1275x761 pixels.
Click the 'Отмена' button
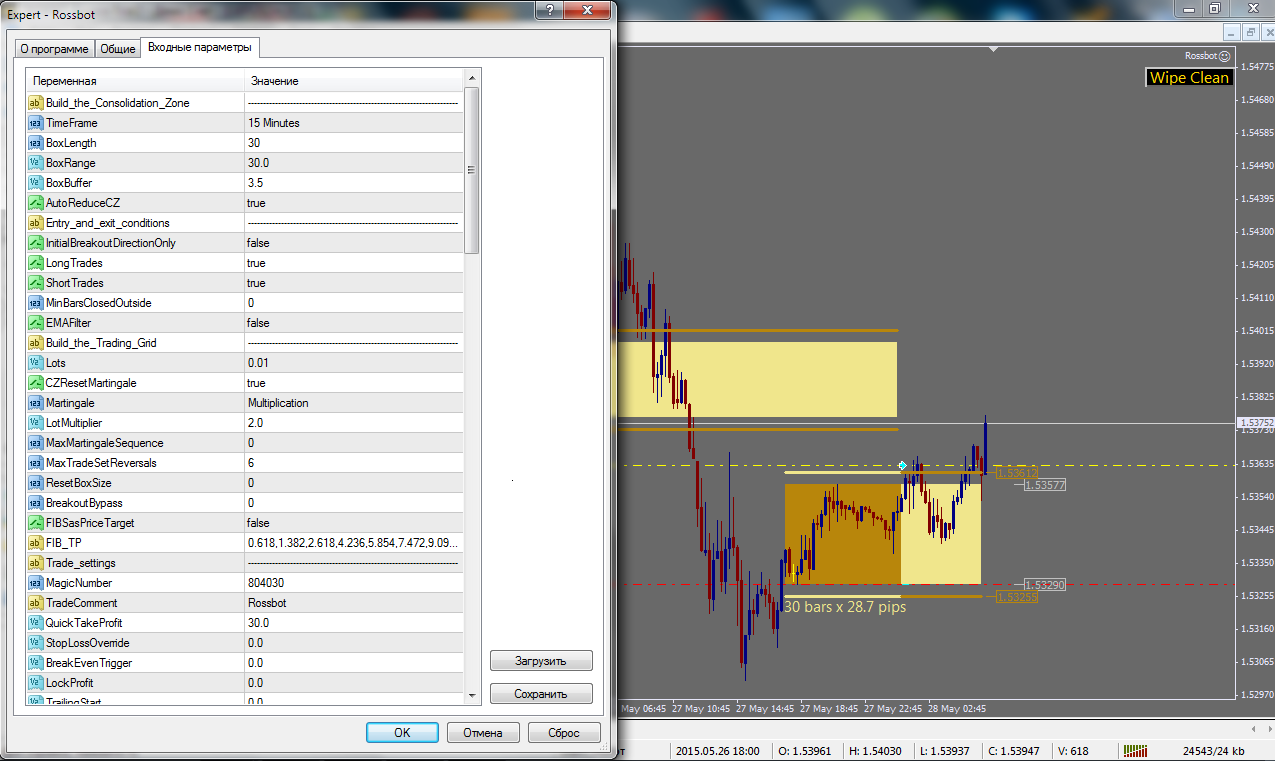coord(483,733)
